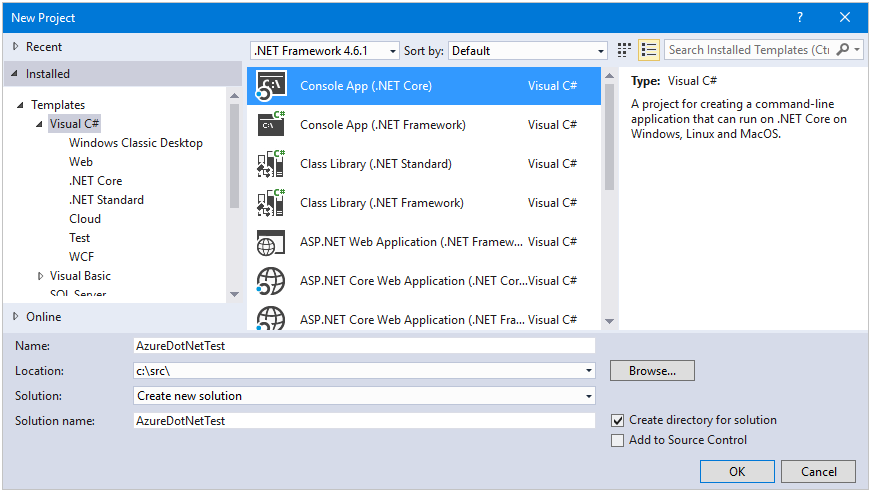This screenshot has width=871, height=490.
Task: Select the Cloud category
Action: pos(85,218)
